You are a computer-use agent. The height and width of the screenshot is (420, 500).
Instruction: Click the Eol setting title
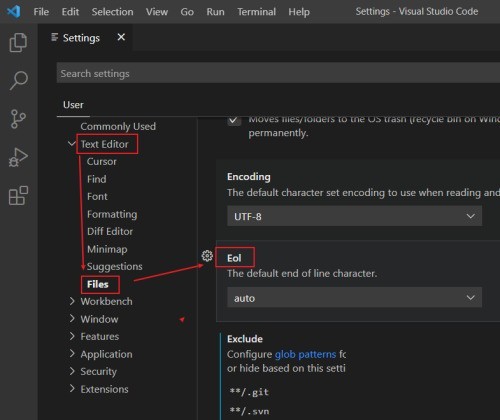click(234, 258)
